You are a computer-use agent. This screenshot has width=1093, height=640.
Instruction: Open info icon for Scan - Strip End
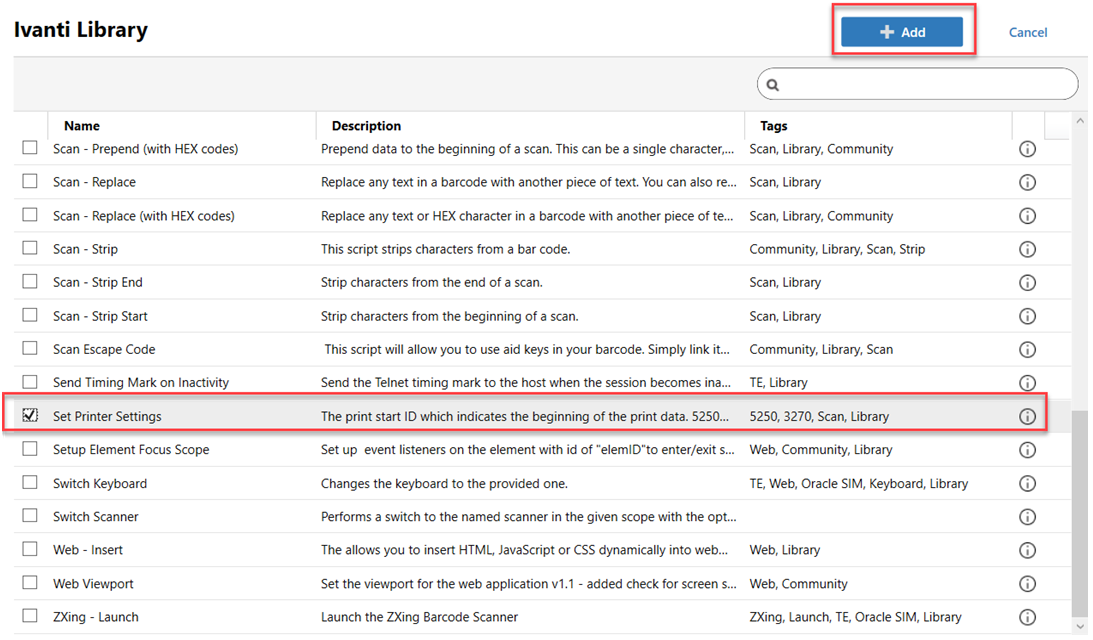coord(1027,283)
